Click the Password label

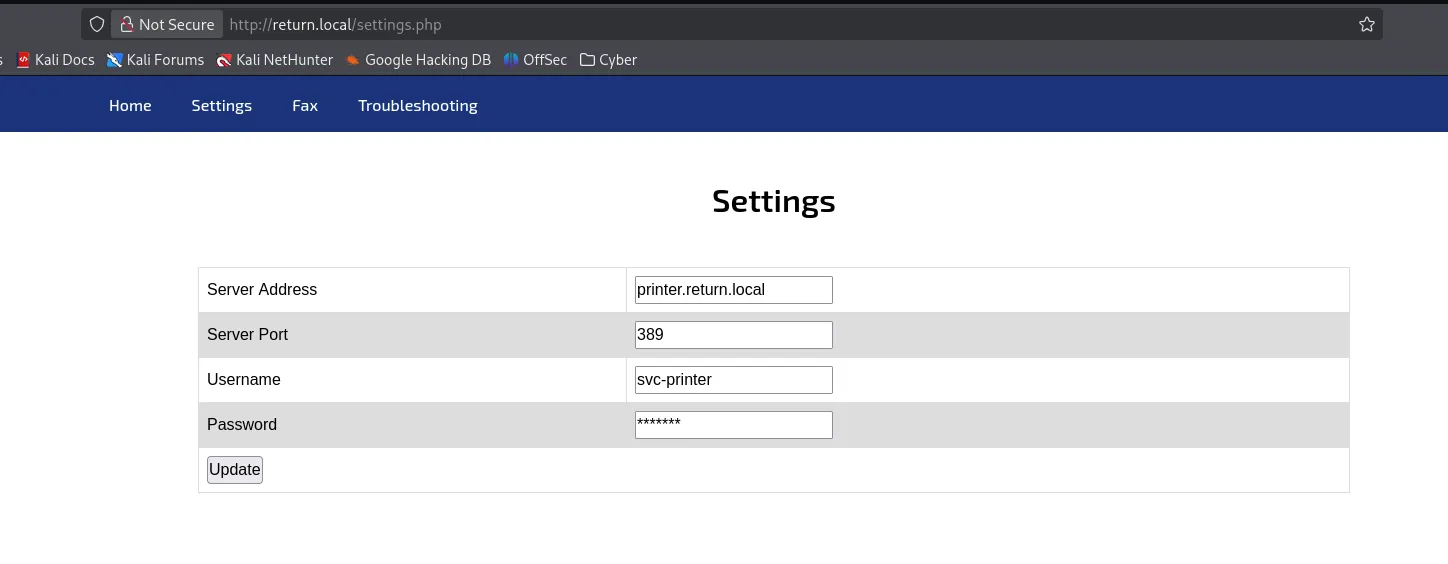coord(242,425)
